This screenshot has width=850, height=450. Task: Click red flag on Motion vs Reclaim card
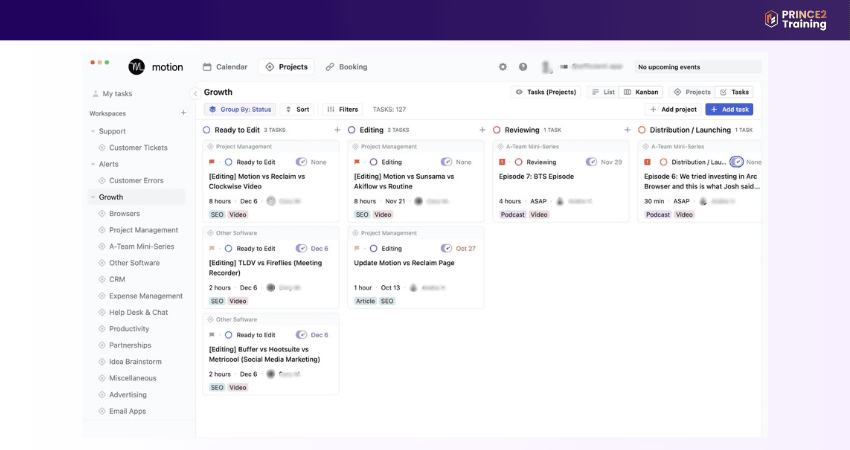[x=212, y=162]
